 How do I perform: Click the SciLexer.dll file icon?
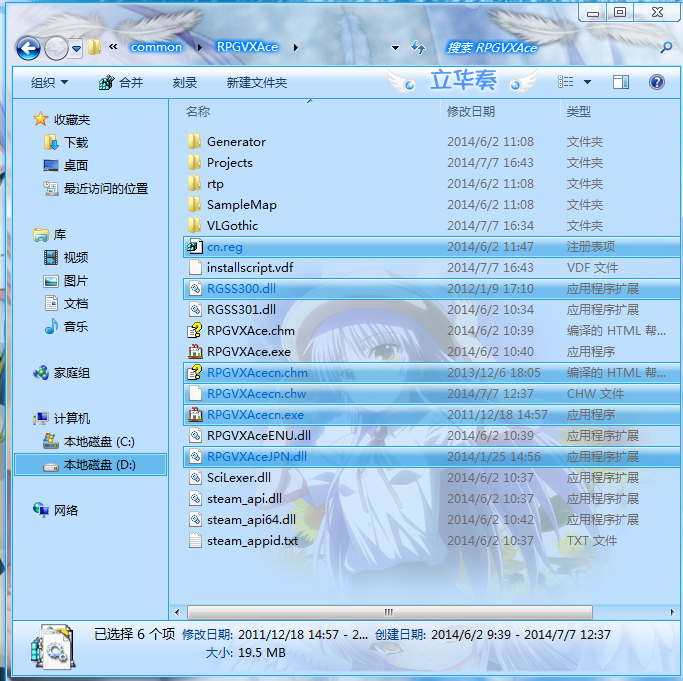pyautogui.click(x=195, y=478)
